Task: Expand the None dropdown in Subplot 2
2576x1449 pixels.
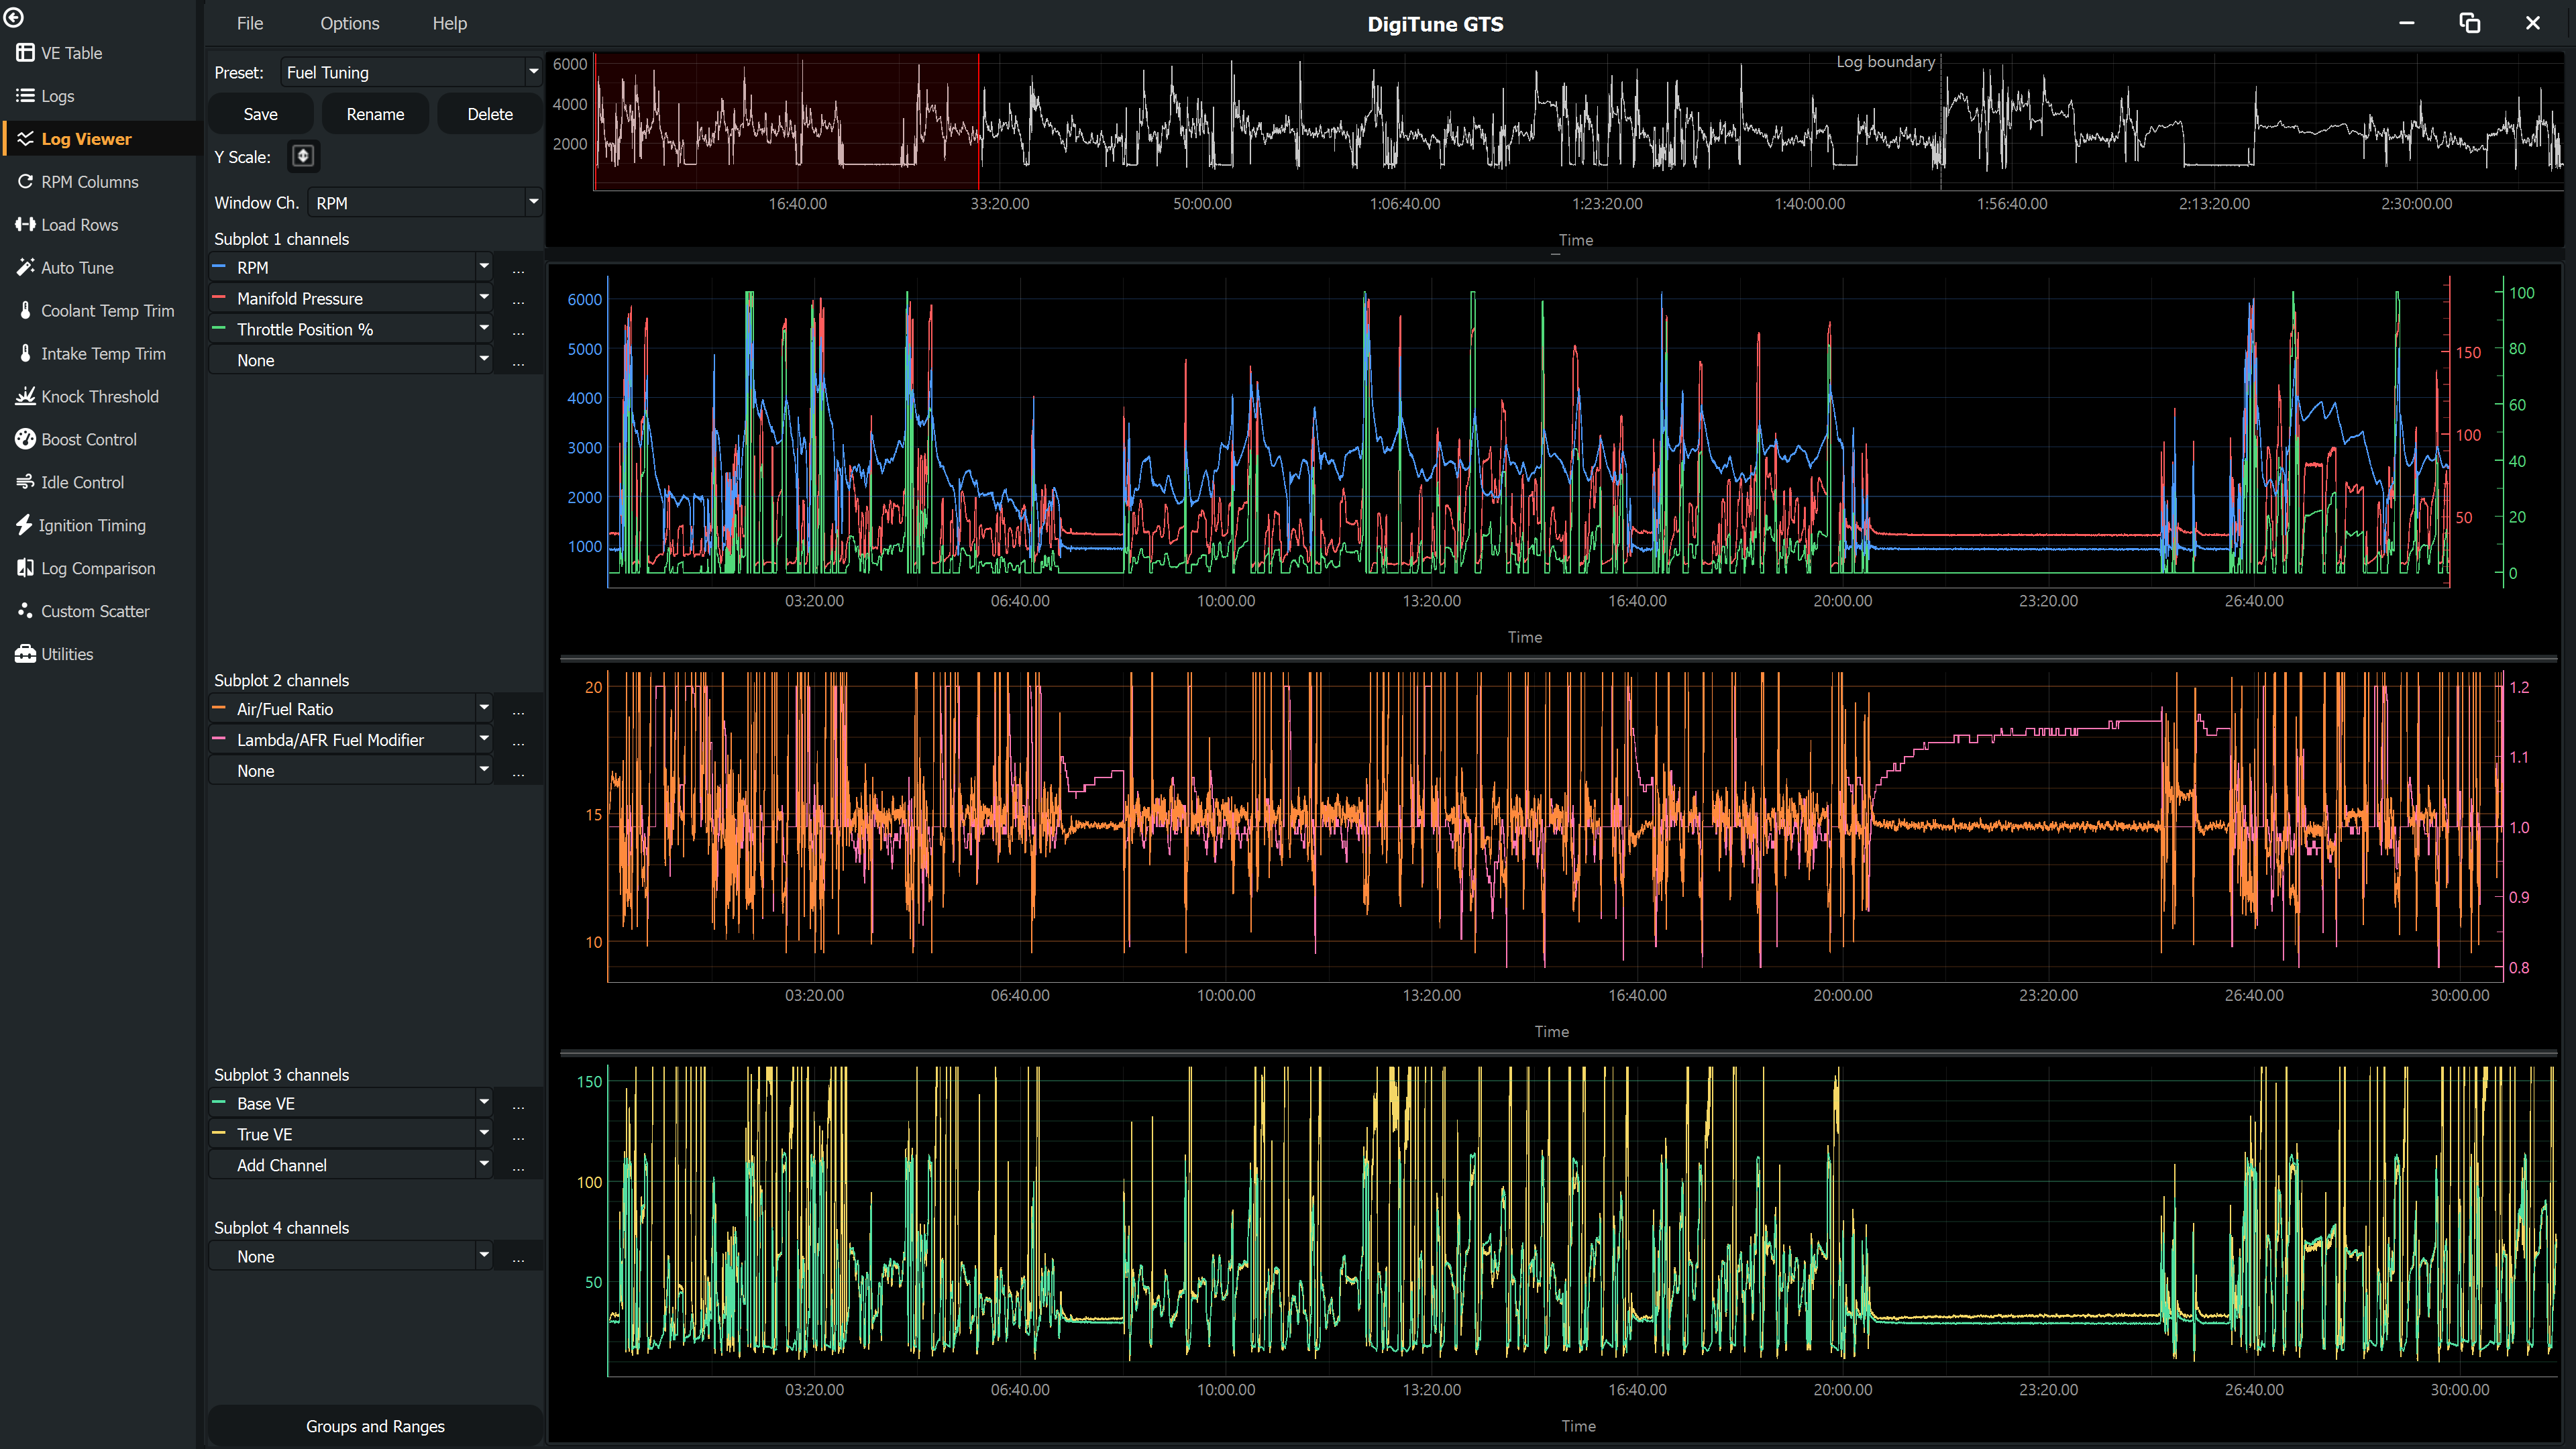Action: coord(484,770)
